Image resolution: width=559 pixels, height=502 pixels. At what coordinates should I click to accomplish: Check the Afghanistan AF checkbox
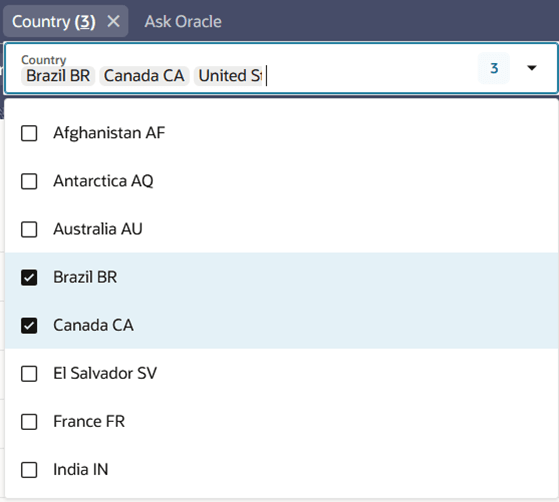click(x=29, y=133)
